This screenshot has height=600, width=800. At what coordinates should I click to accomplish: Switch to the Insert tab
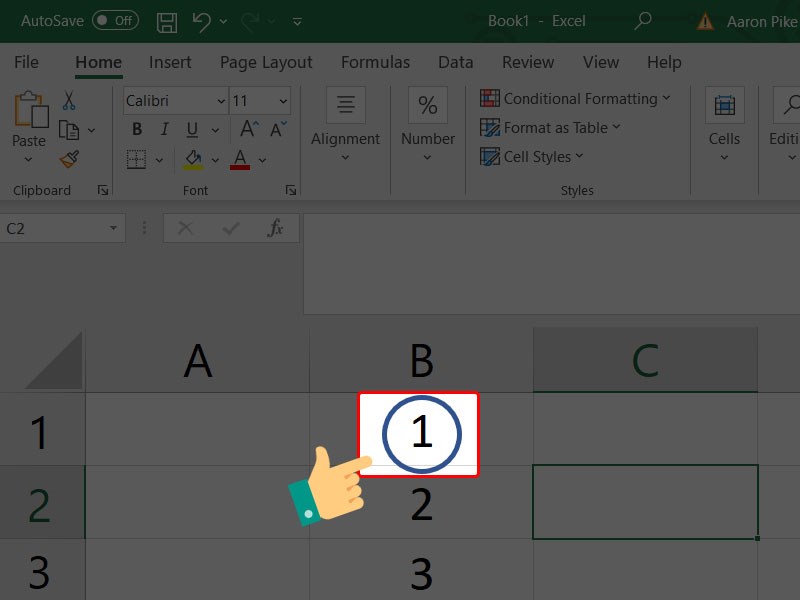click(170, 62)
